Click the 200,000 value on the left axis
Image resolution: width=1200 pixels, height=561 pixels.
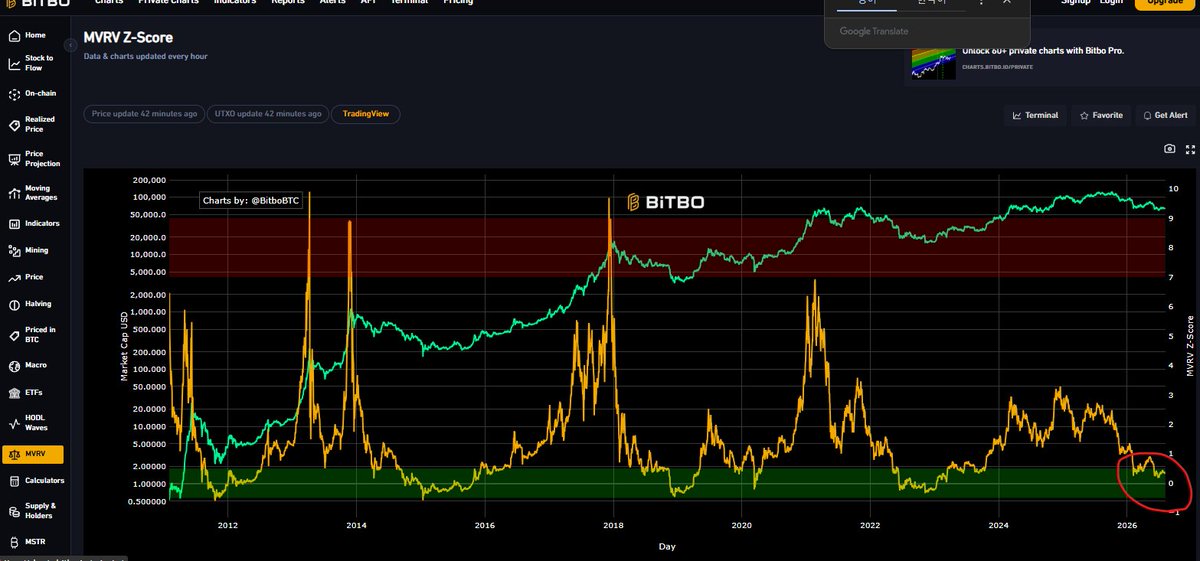[x=148, y=180]
